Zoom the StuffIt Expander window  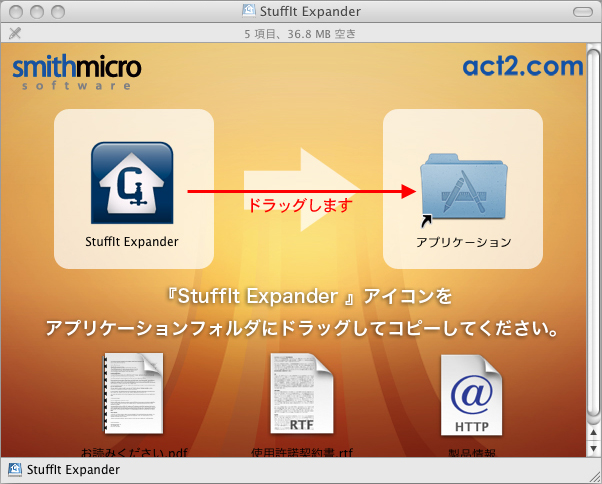58,12
